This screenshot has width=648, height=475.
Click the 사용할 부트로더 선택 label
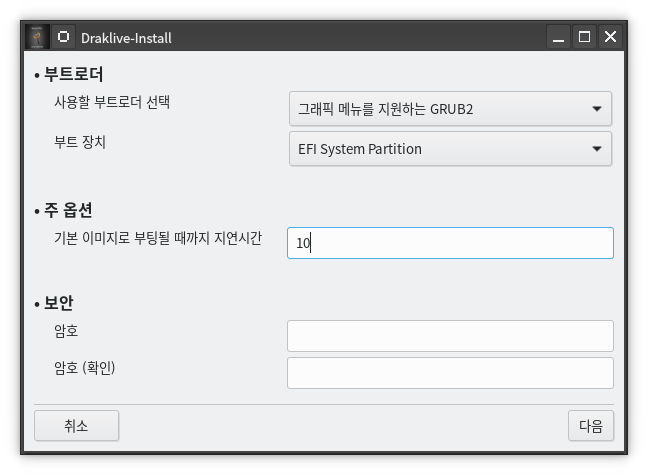(x=112, y=102)
